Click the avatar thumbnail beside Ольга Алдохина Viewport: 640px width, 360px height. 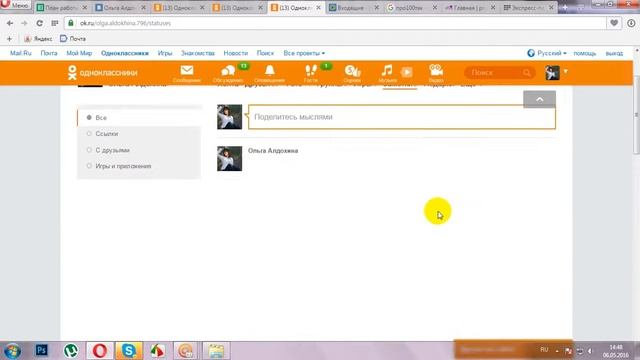pyautogui.click(x=229, y=158)
